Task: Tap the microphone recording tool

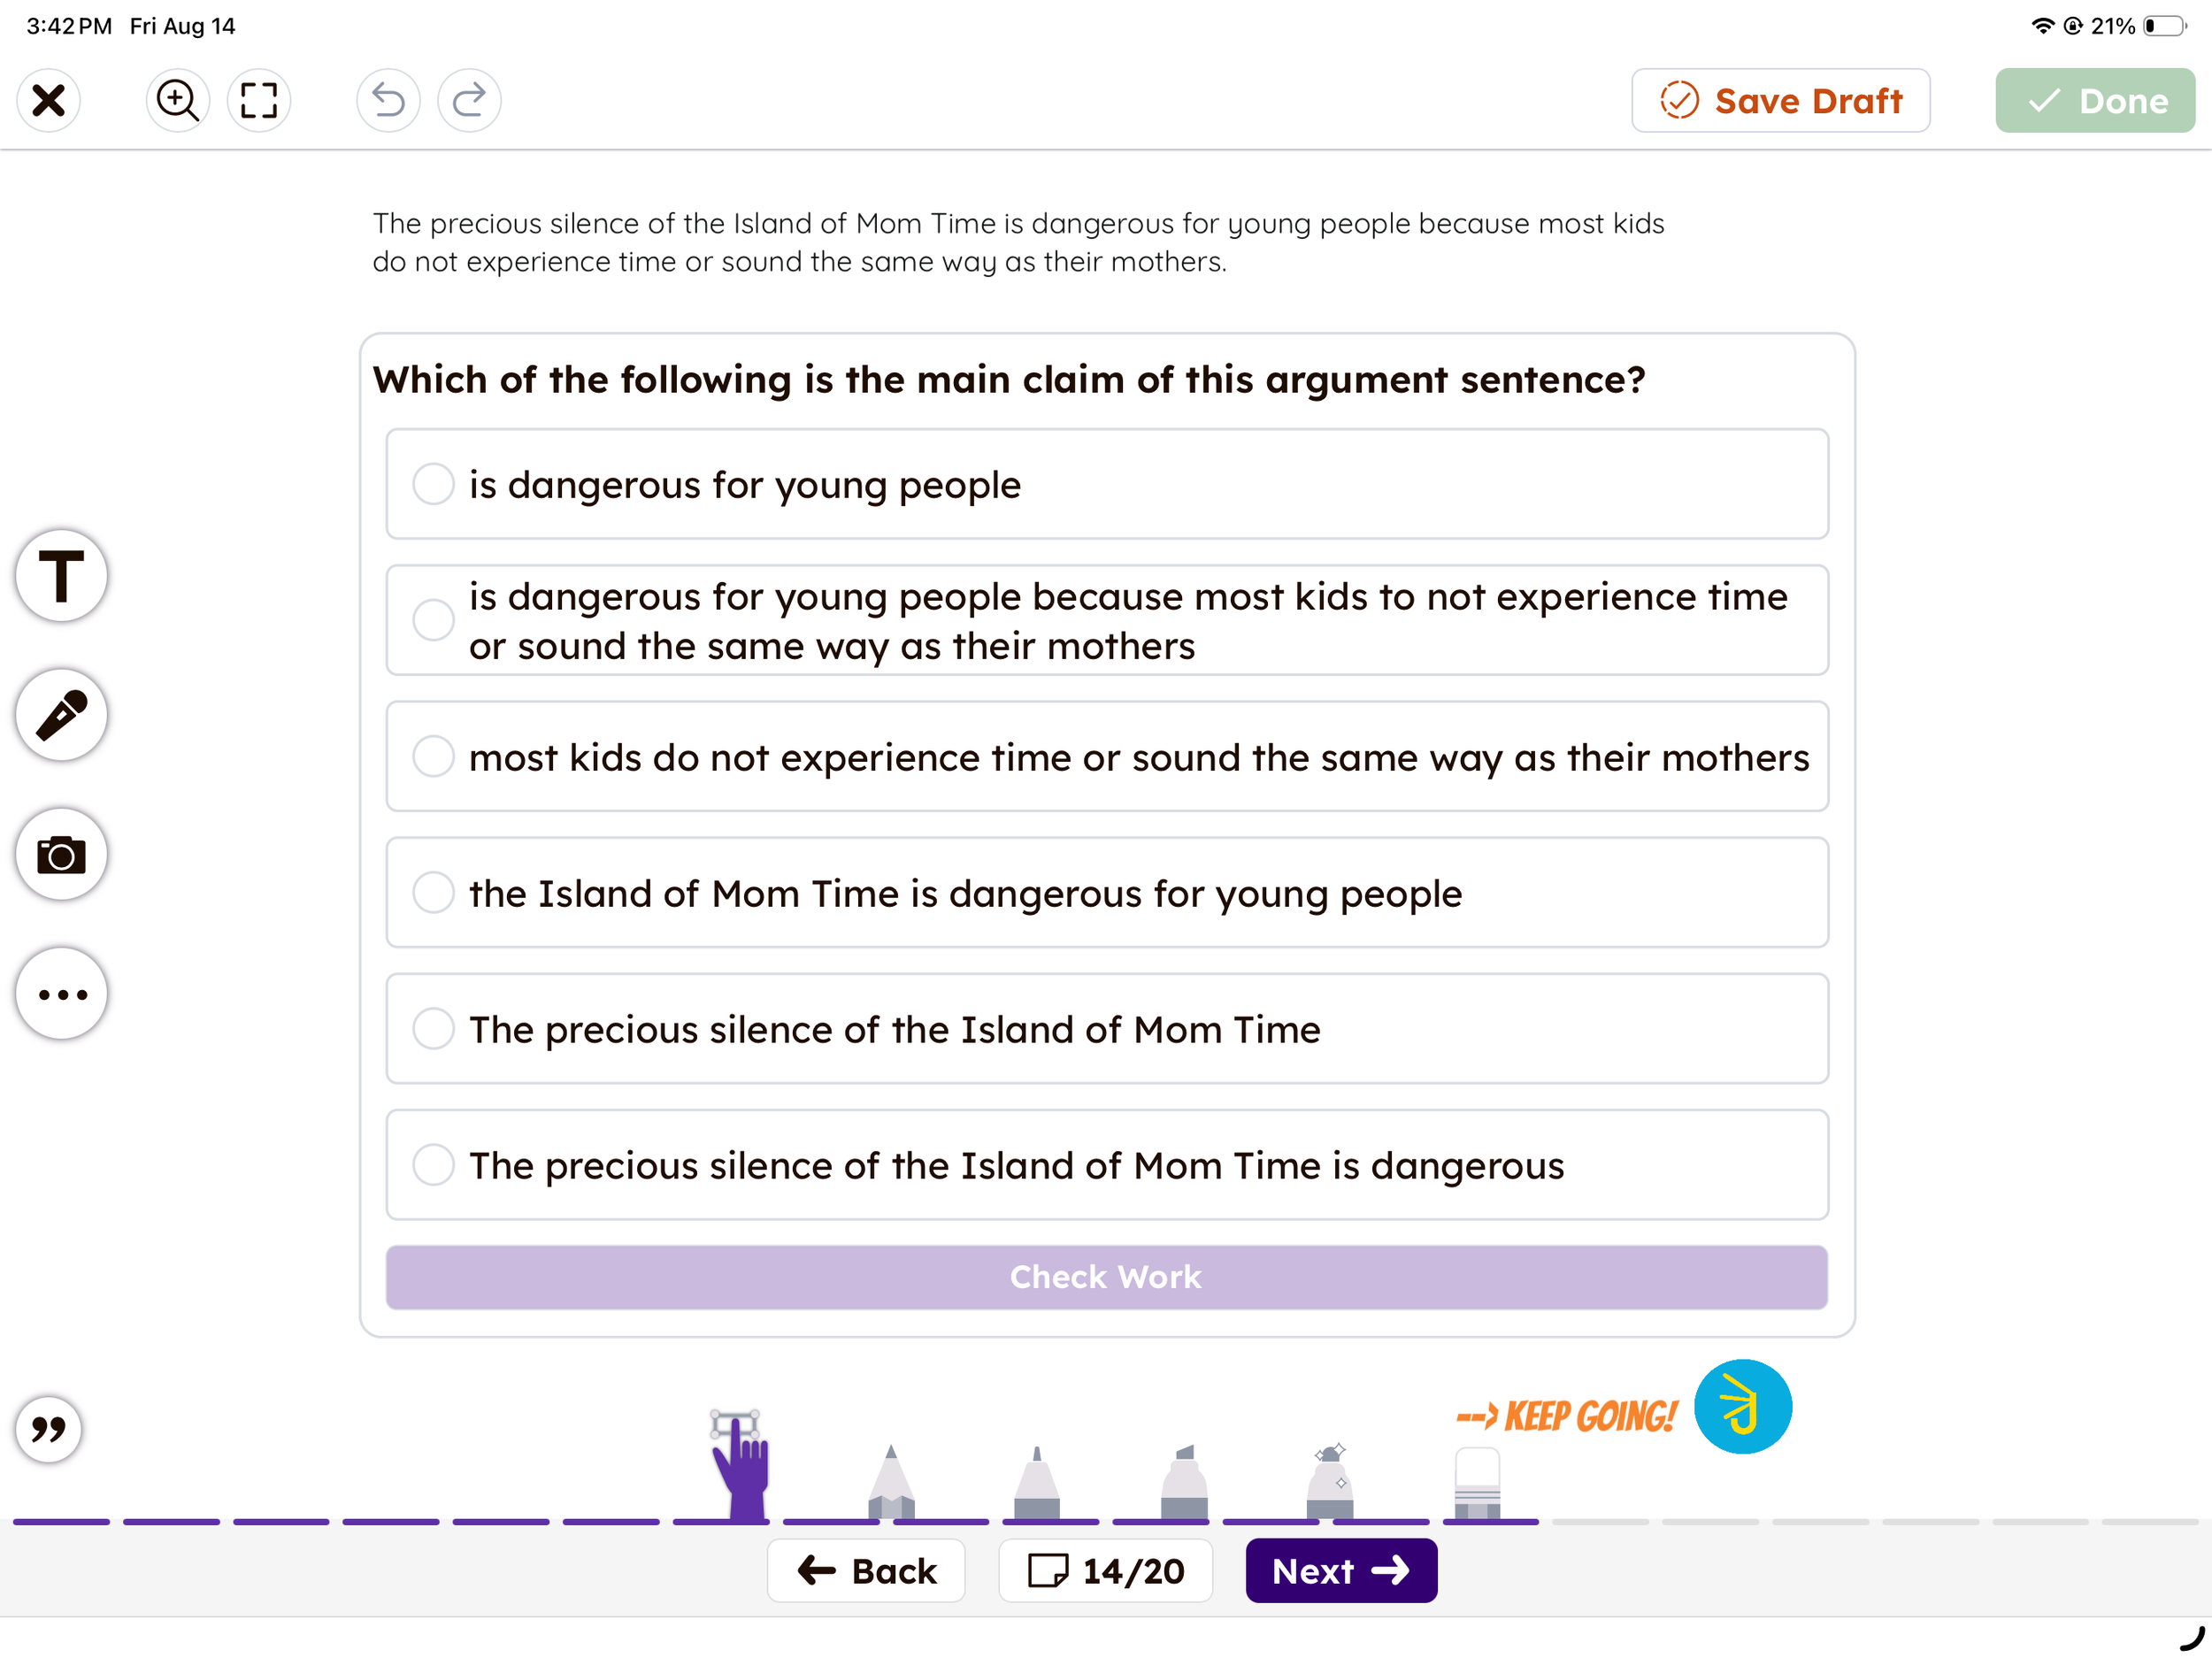Action: click(61, 715)
